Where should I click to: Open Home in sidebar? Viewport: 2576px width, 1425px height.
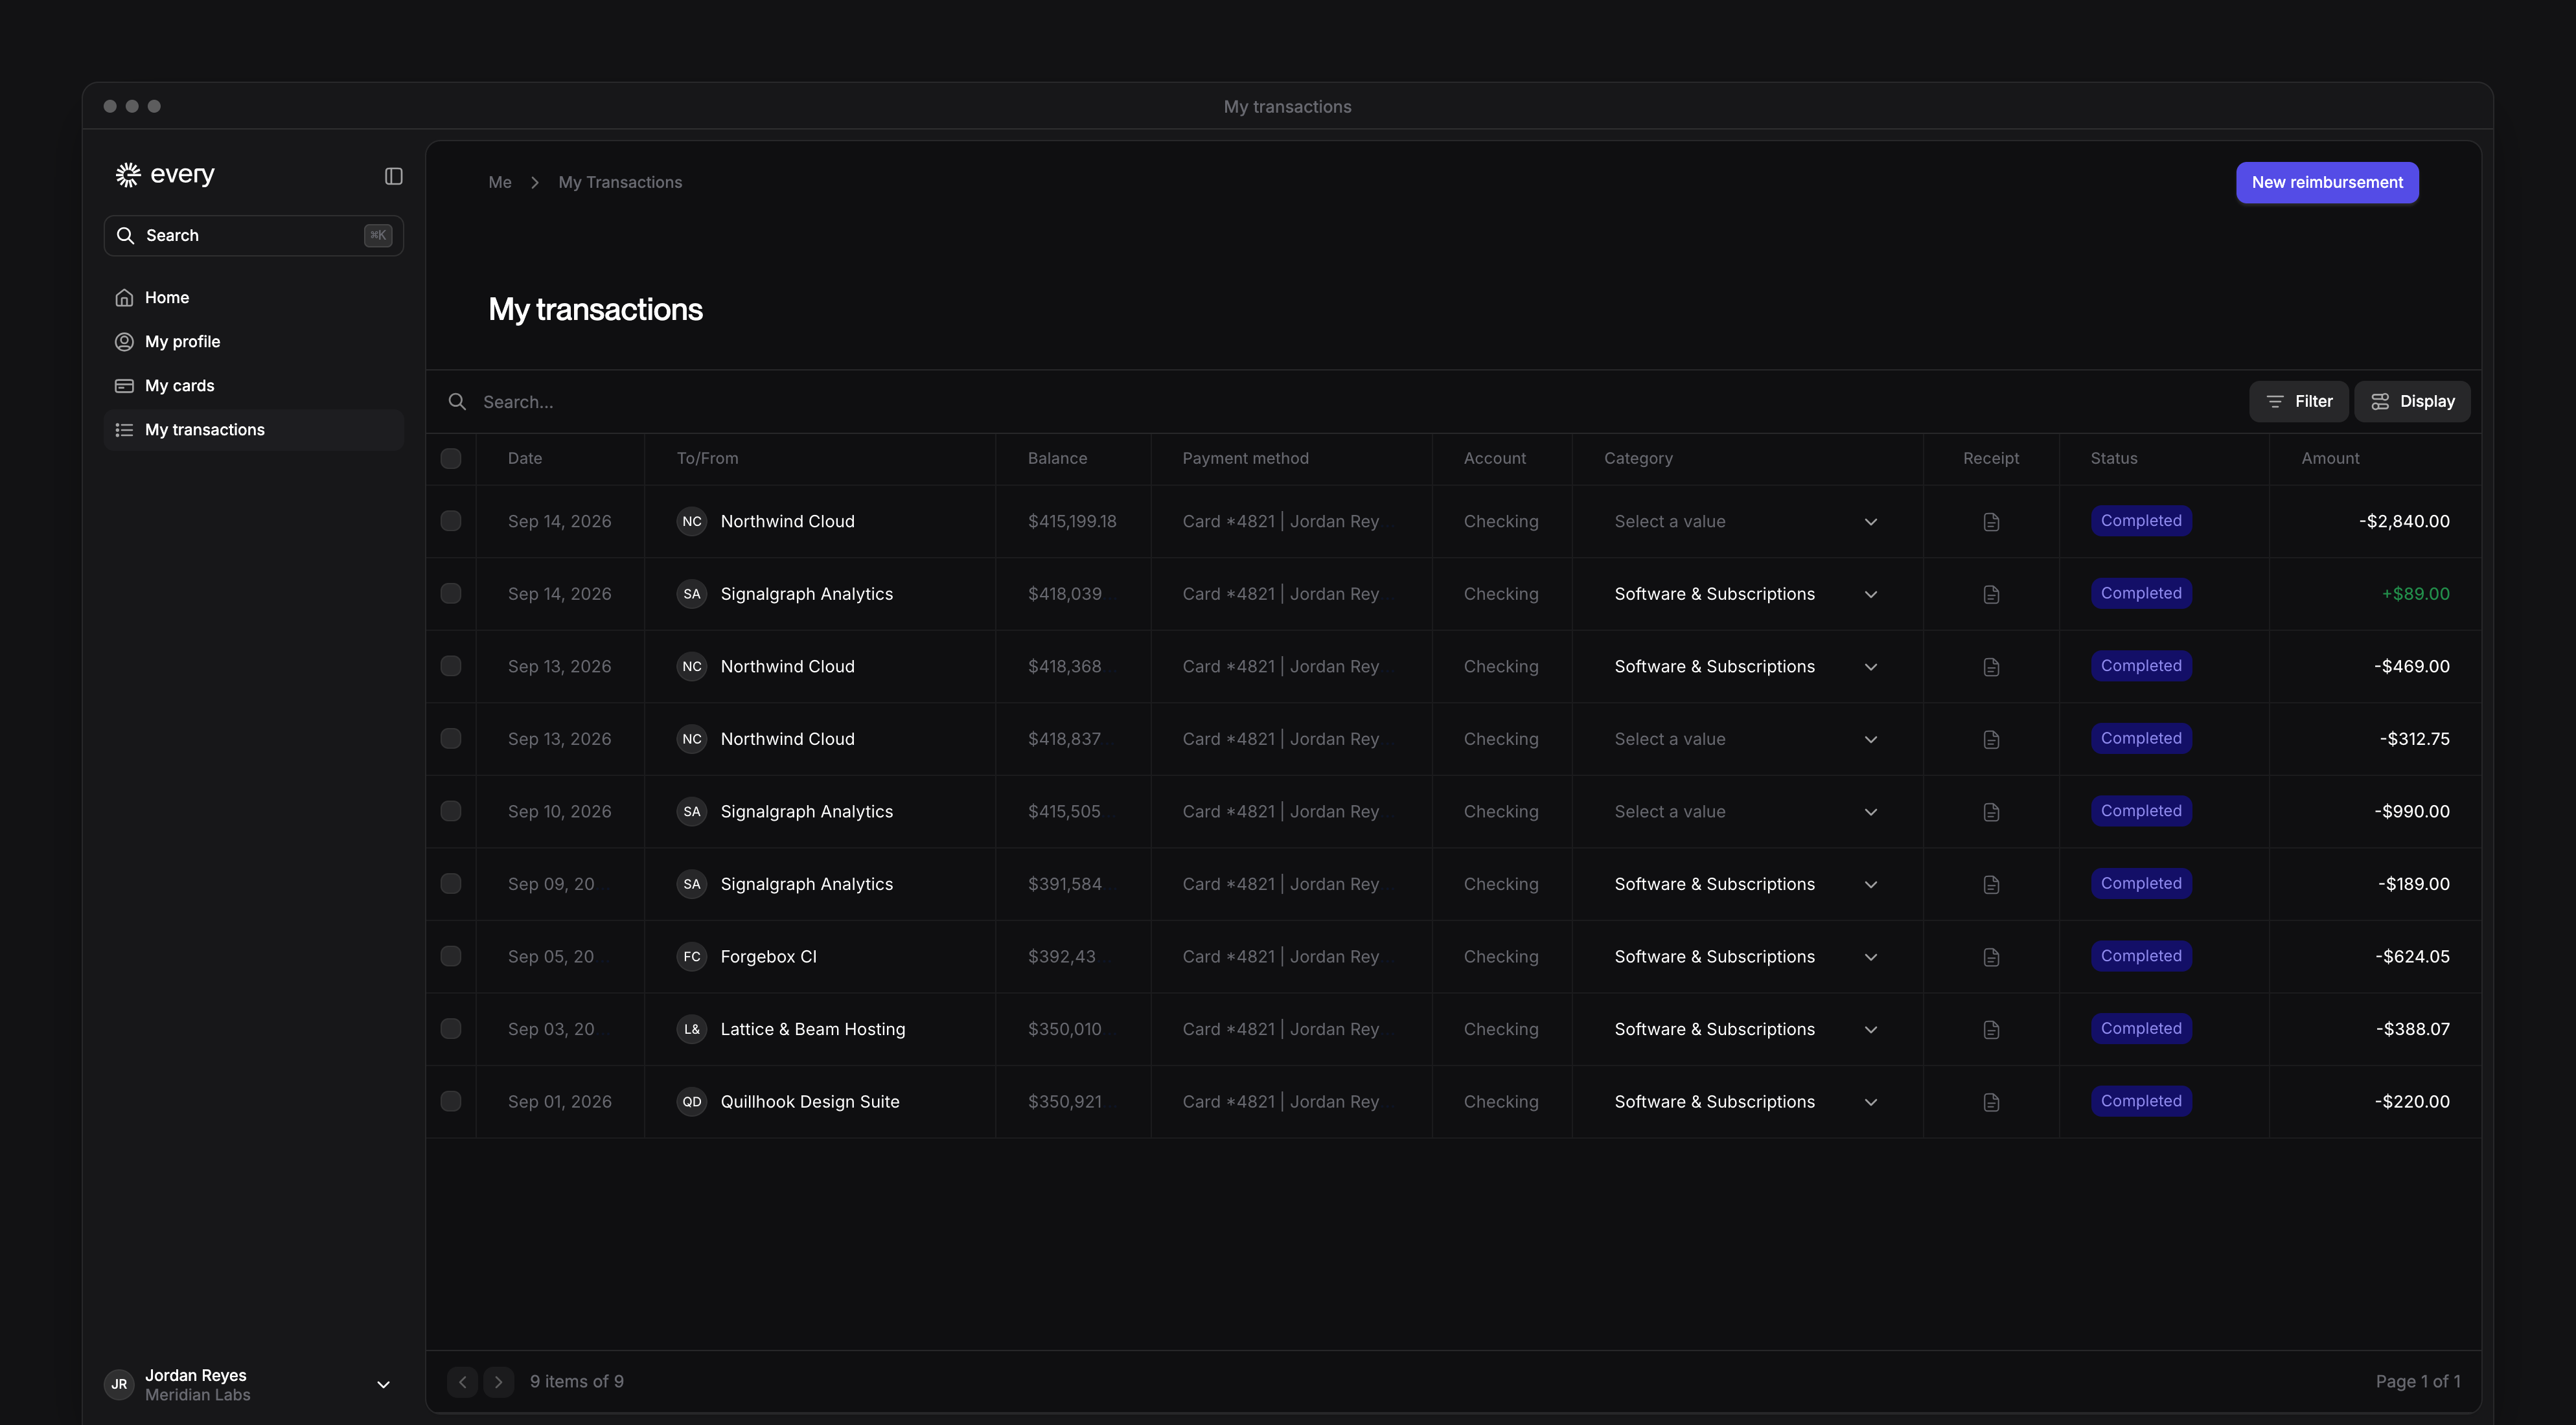[254, 297]
